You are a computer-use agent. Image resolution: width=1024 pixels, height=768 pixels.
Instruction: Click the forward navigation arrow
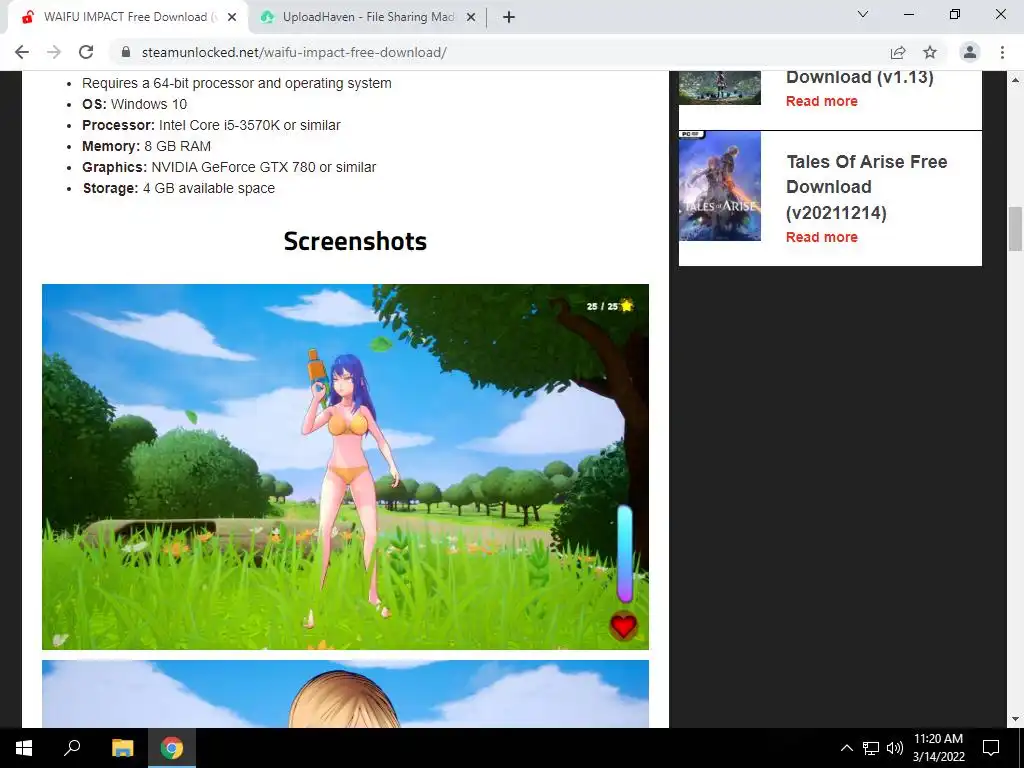point(54,52)
